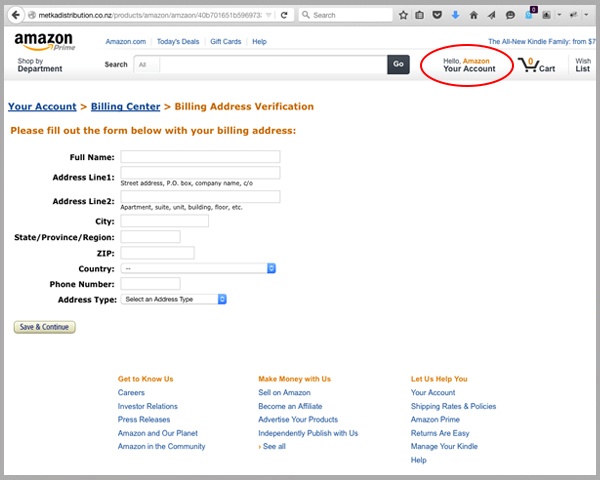
Task: Open Hello Your Account menu
Action: pos(469,65)
